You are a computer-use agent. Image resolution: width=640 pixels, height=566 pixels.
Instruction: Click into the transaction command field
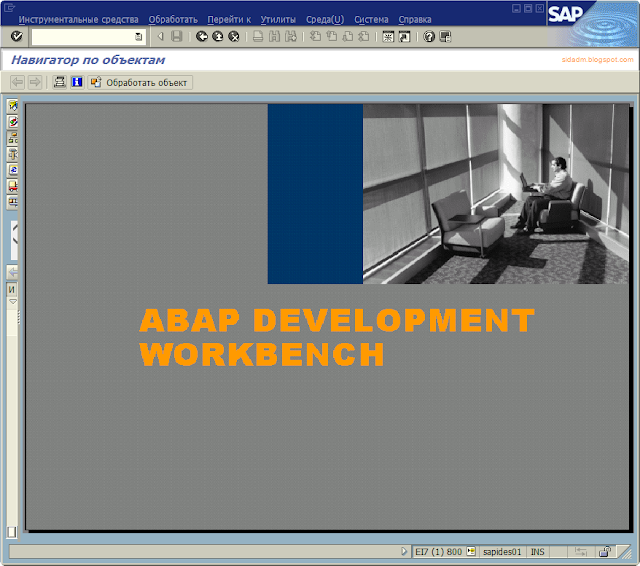[83, 37]
